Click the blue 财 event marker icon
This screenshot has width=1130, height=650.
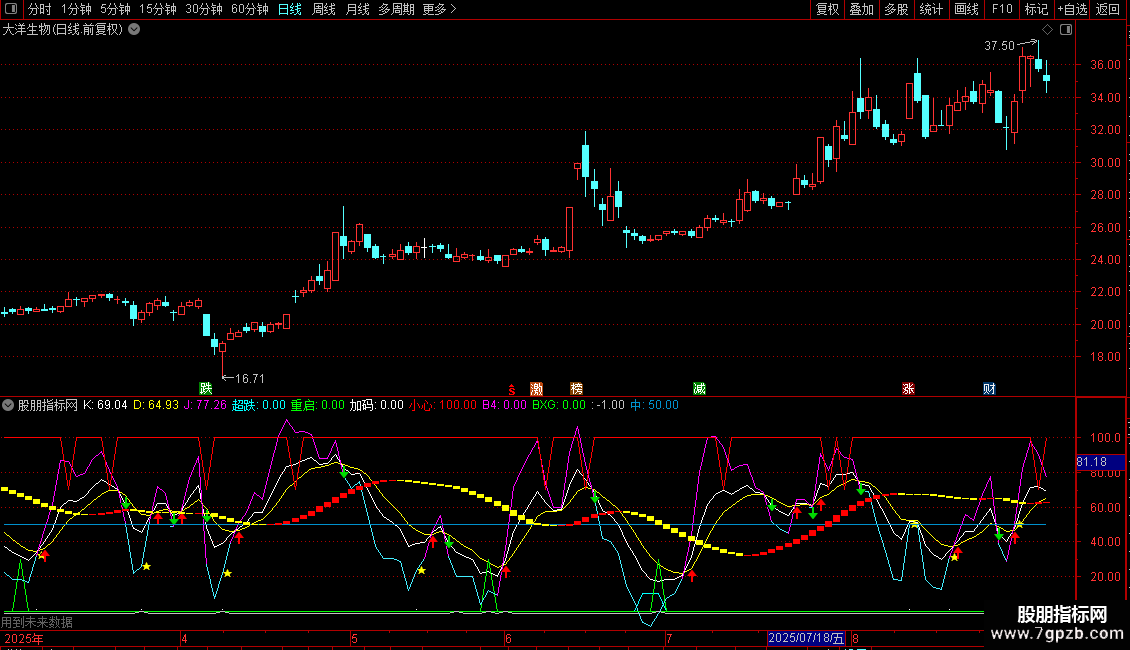[989, 388]
